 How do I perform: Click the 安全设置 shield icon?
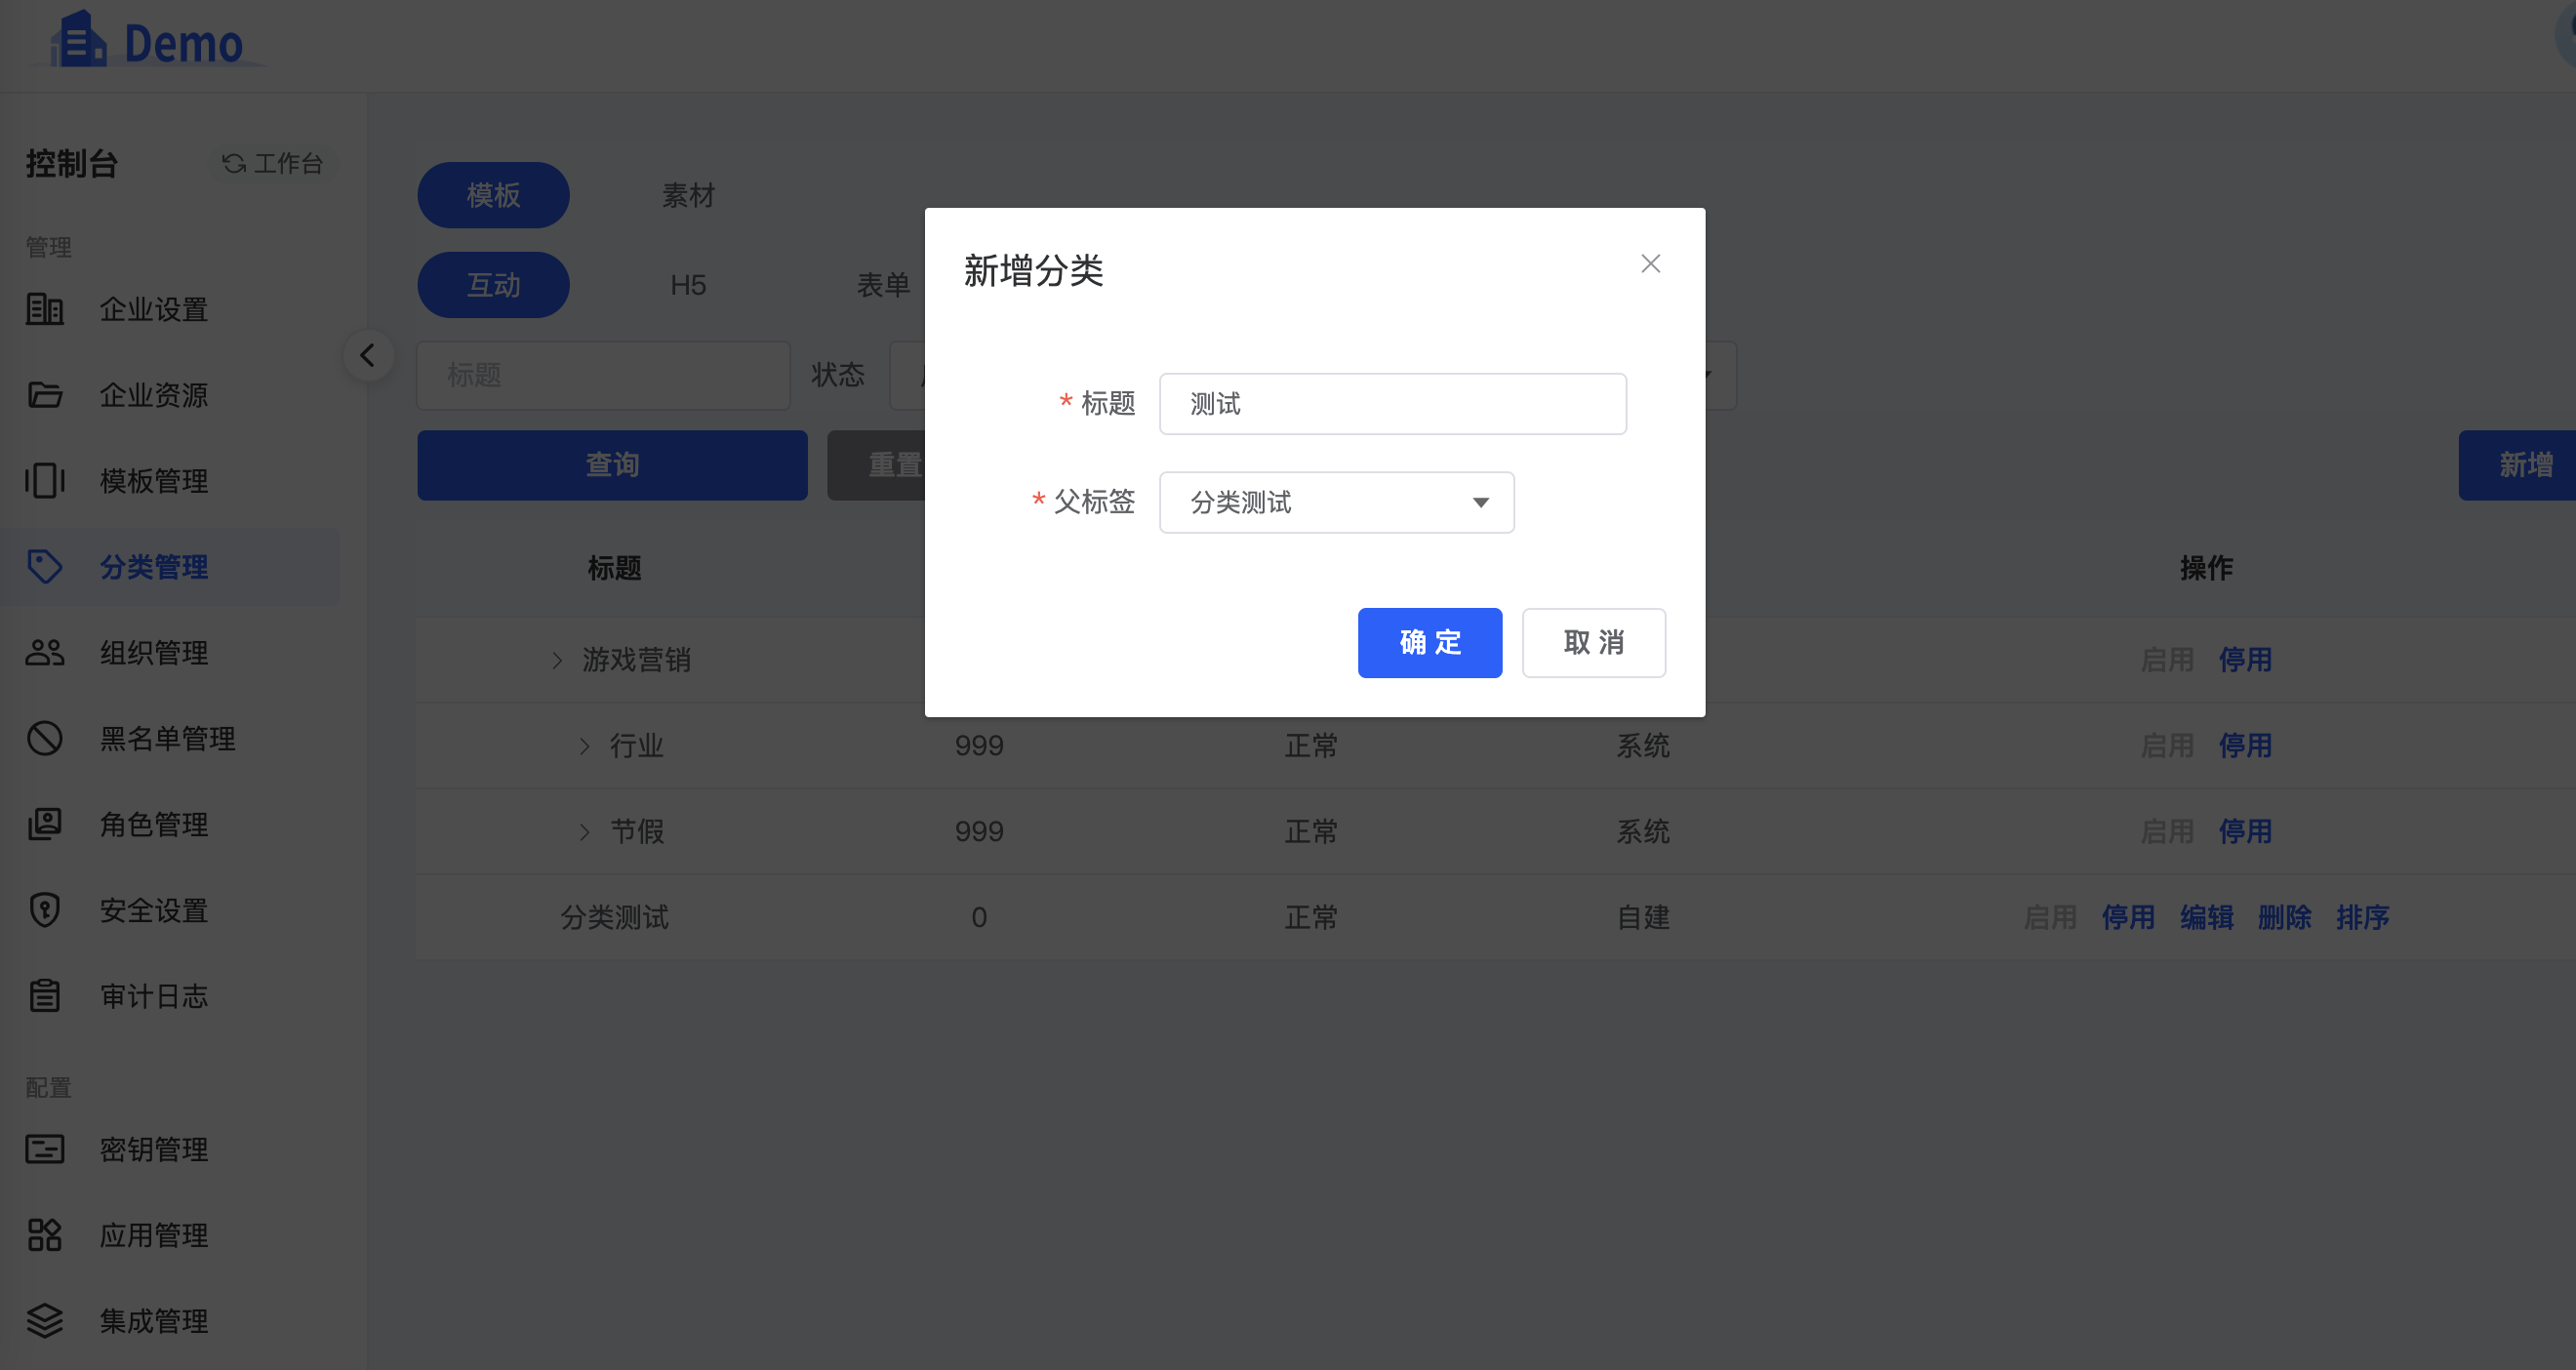point(45,910)
